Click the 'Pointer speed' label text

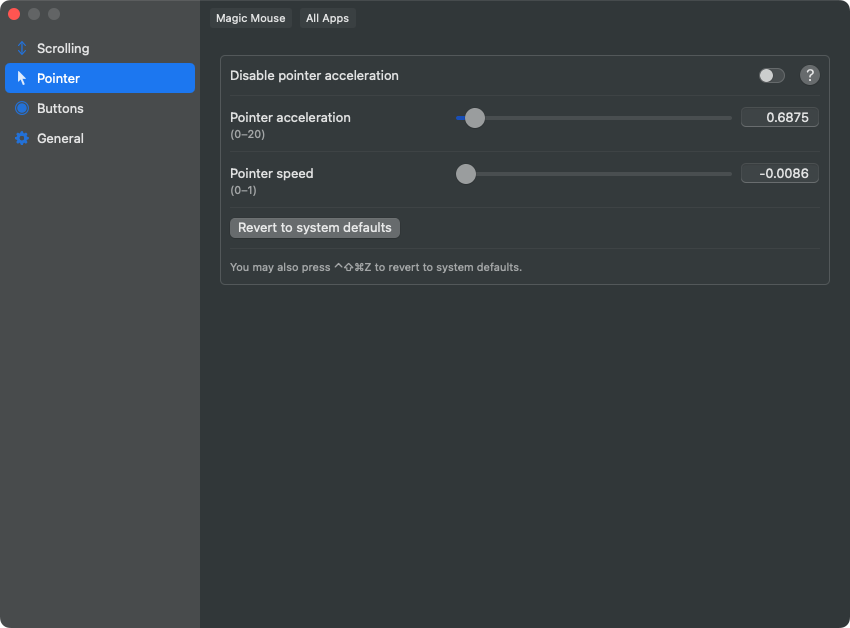pyautogui.click(x=272, y=173)
